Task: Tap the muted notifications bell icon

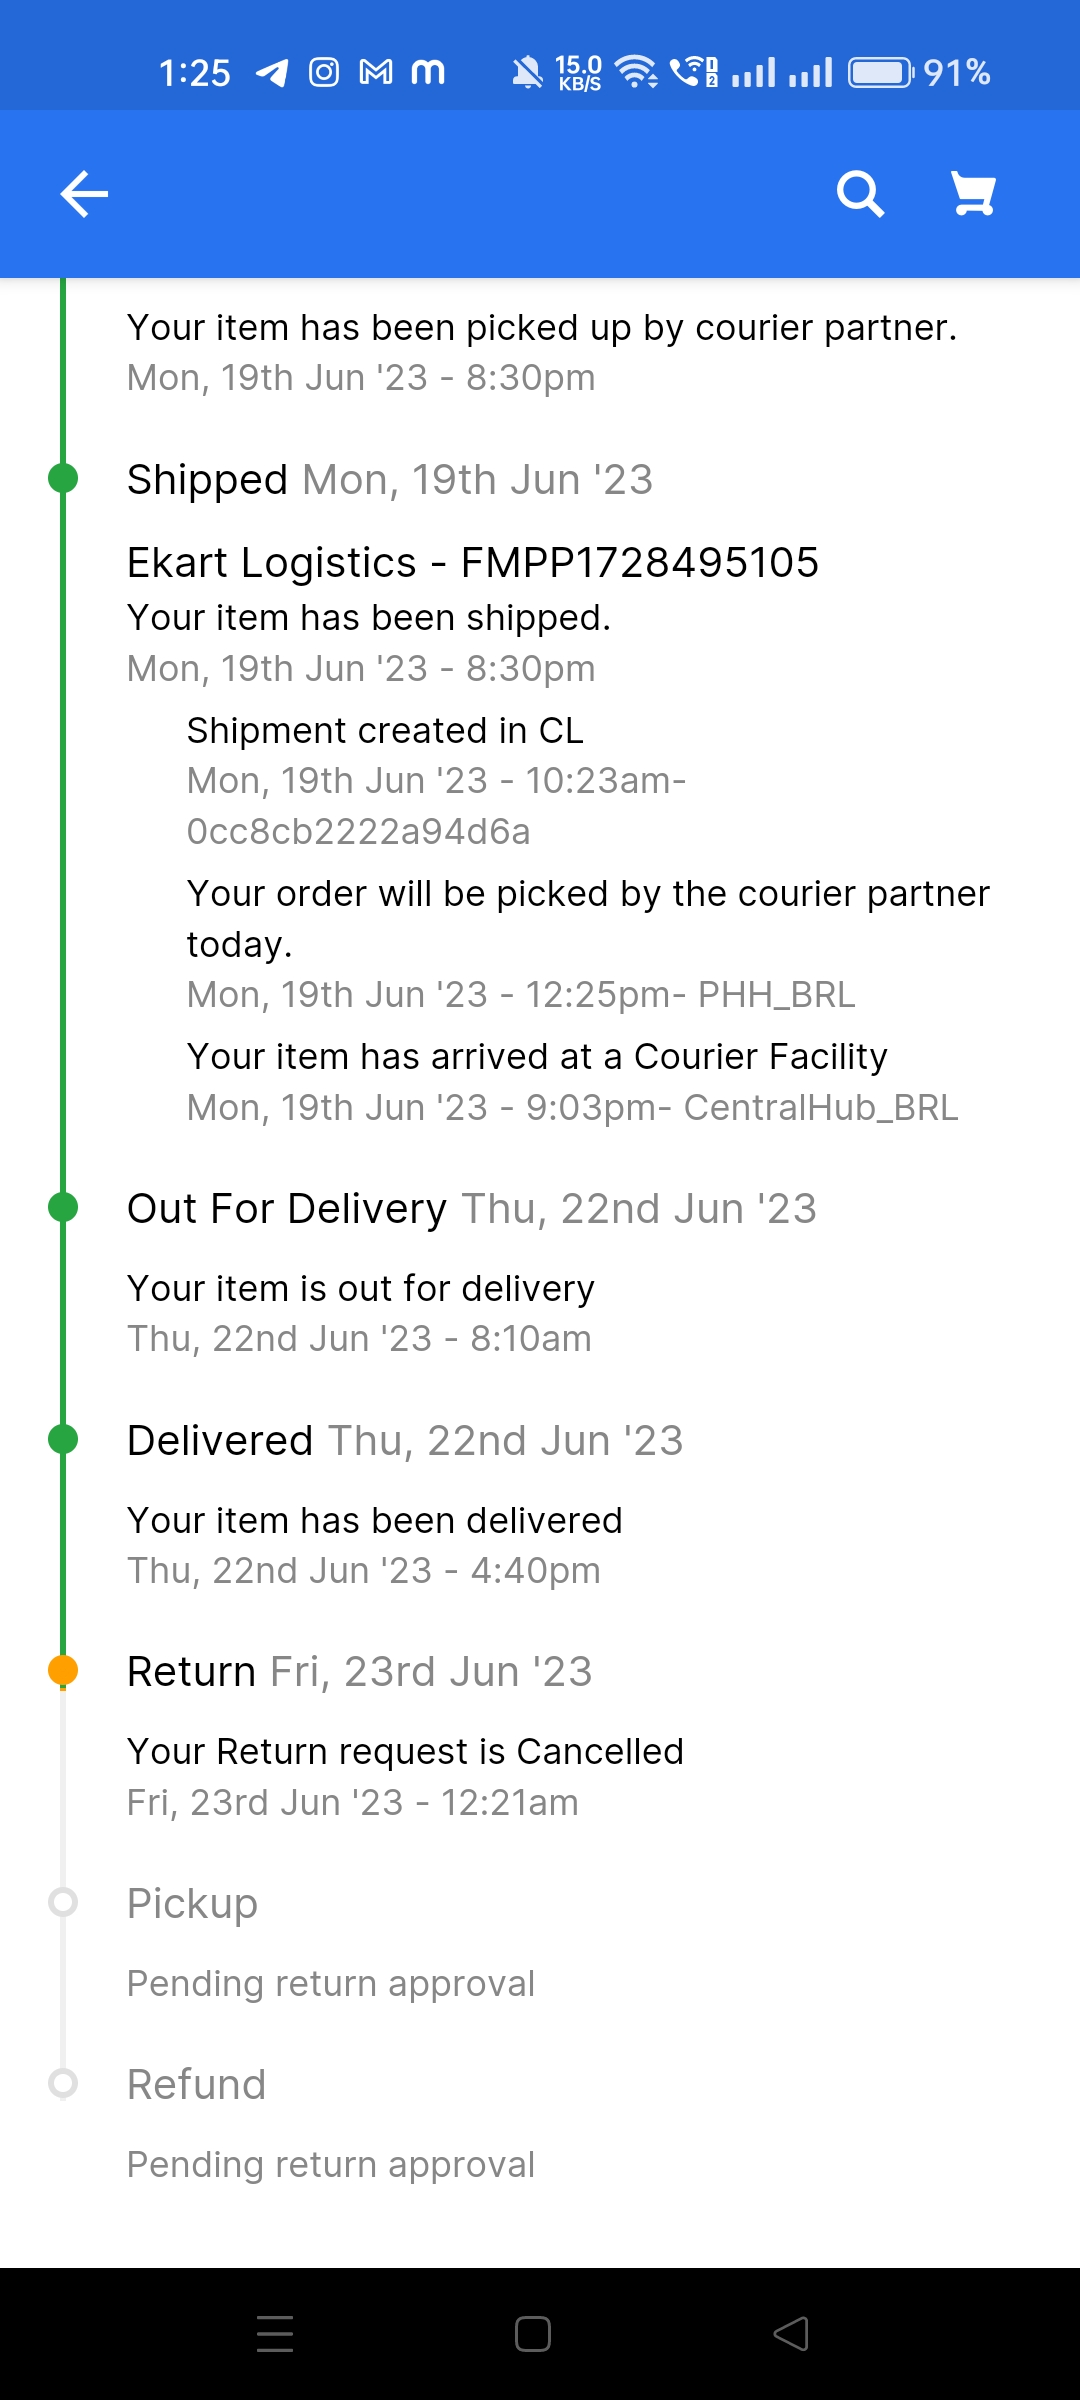Action: tap(527, 72)
